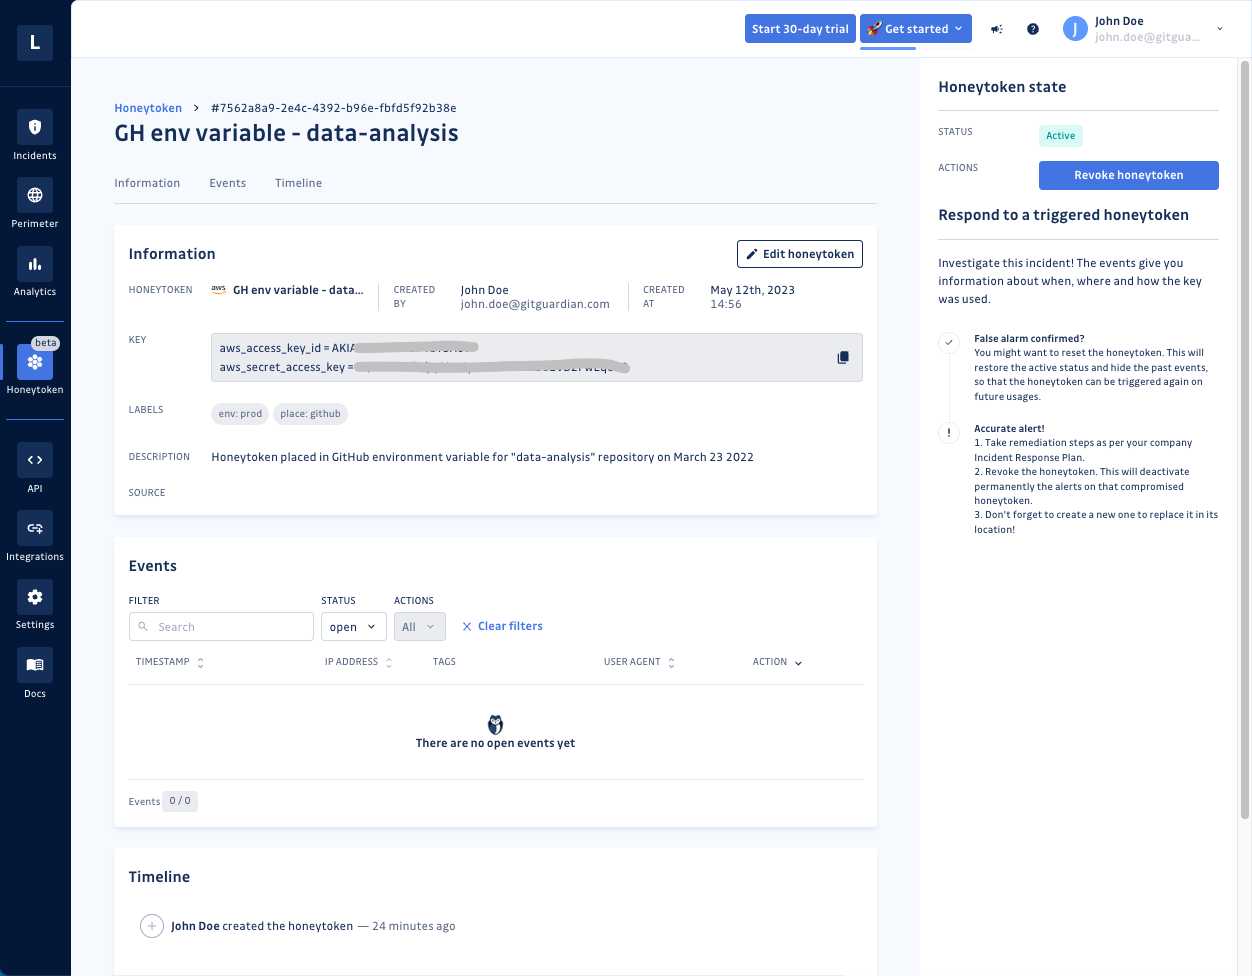Image resolution: width=1252 pixels, height=976 pixels.
Task: Open the Integrations page
Action: pos(35,536)
